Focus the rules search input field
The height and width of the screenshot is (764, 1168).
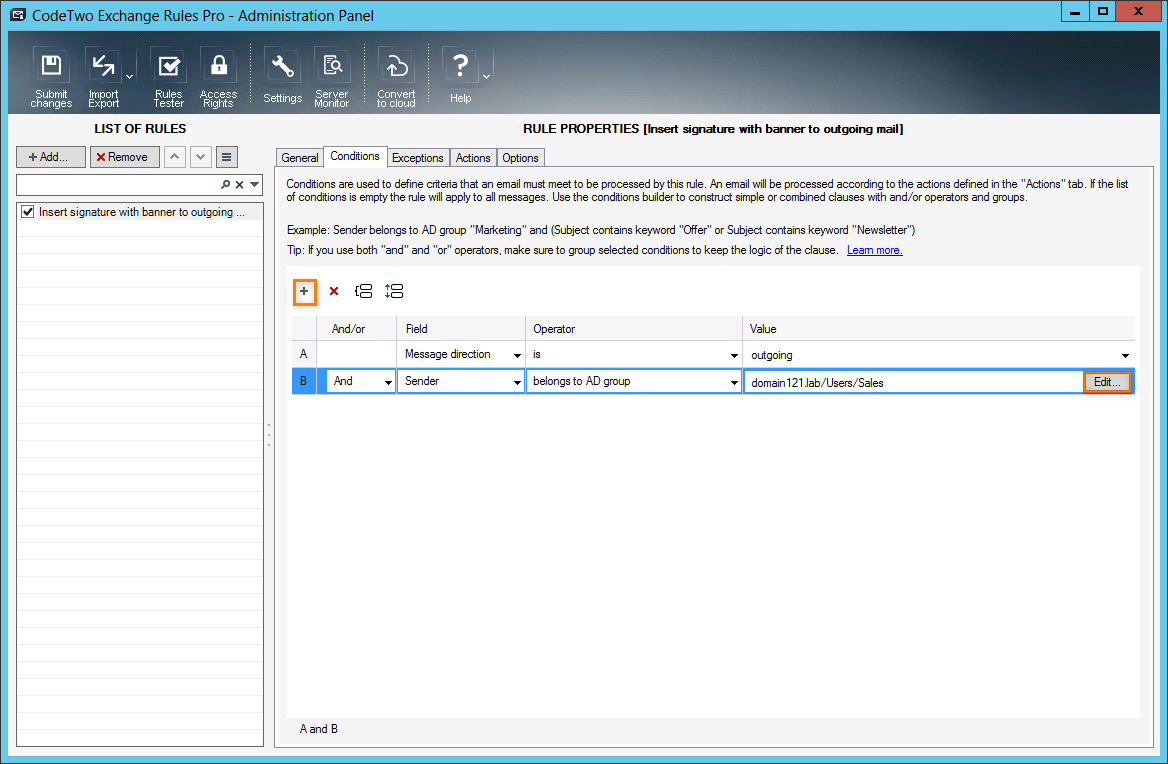pos(118,185)
